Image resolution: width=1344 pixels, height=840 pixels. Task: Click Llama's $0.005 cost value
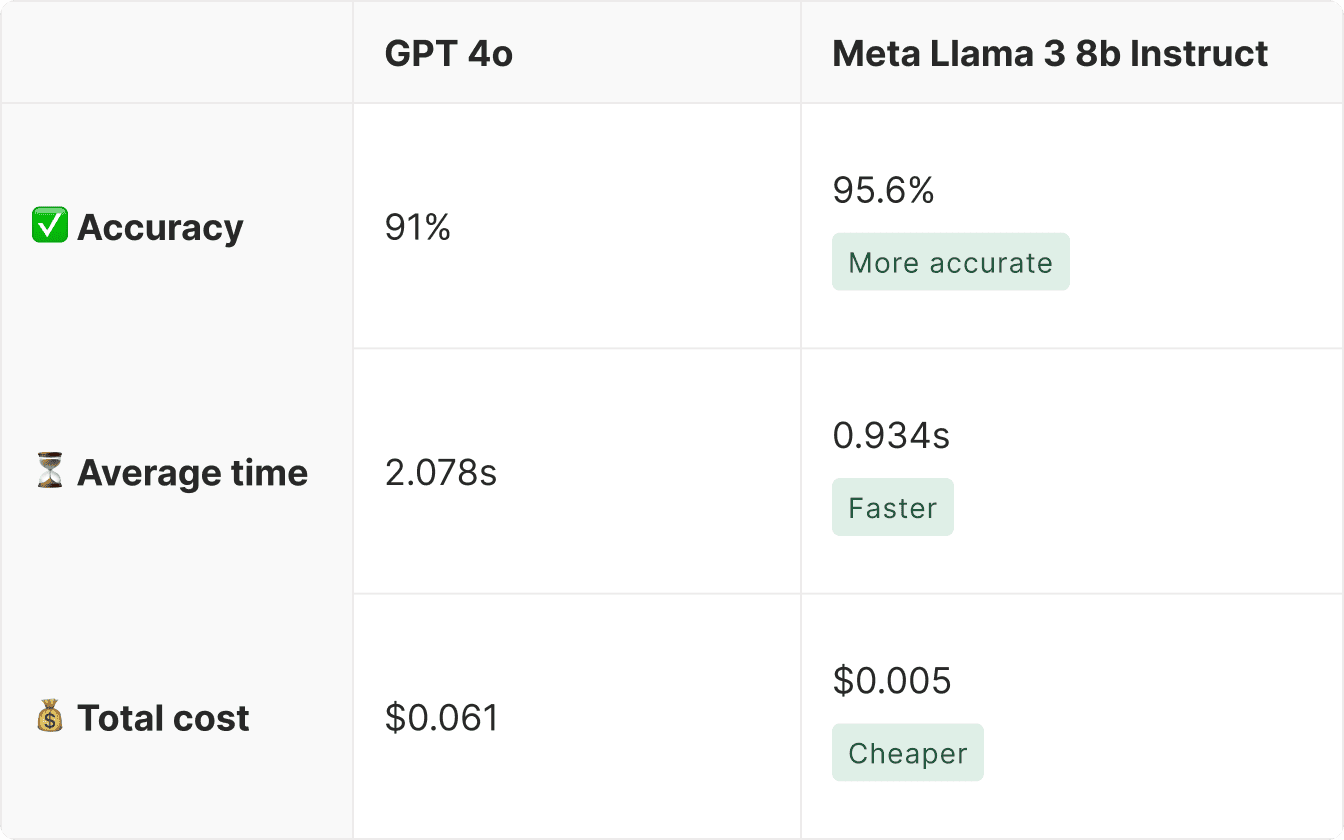tap(892, 681)
